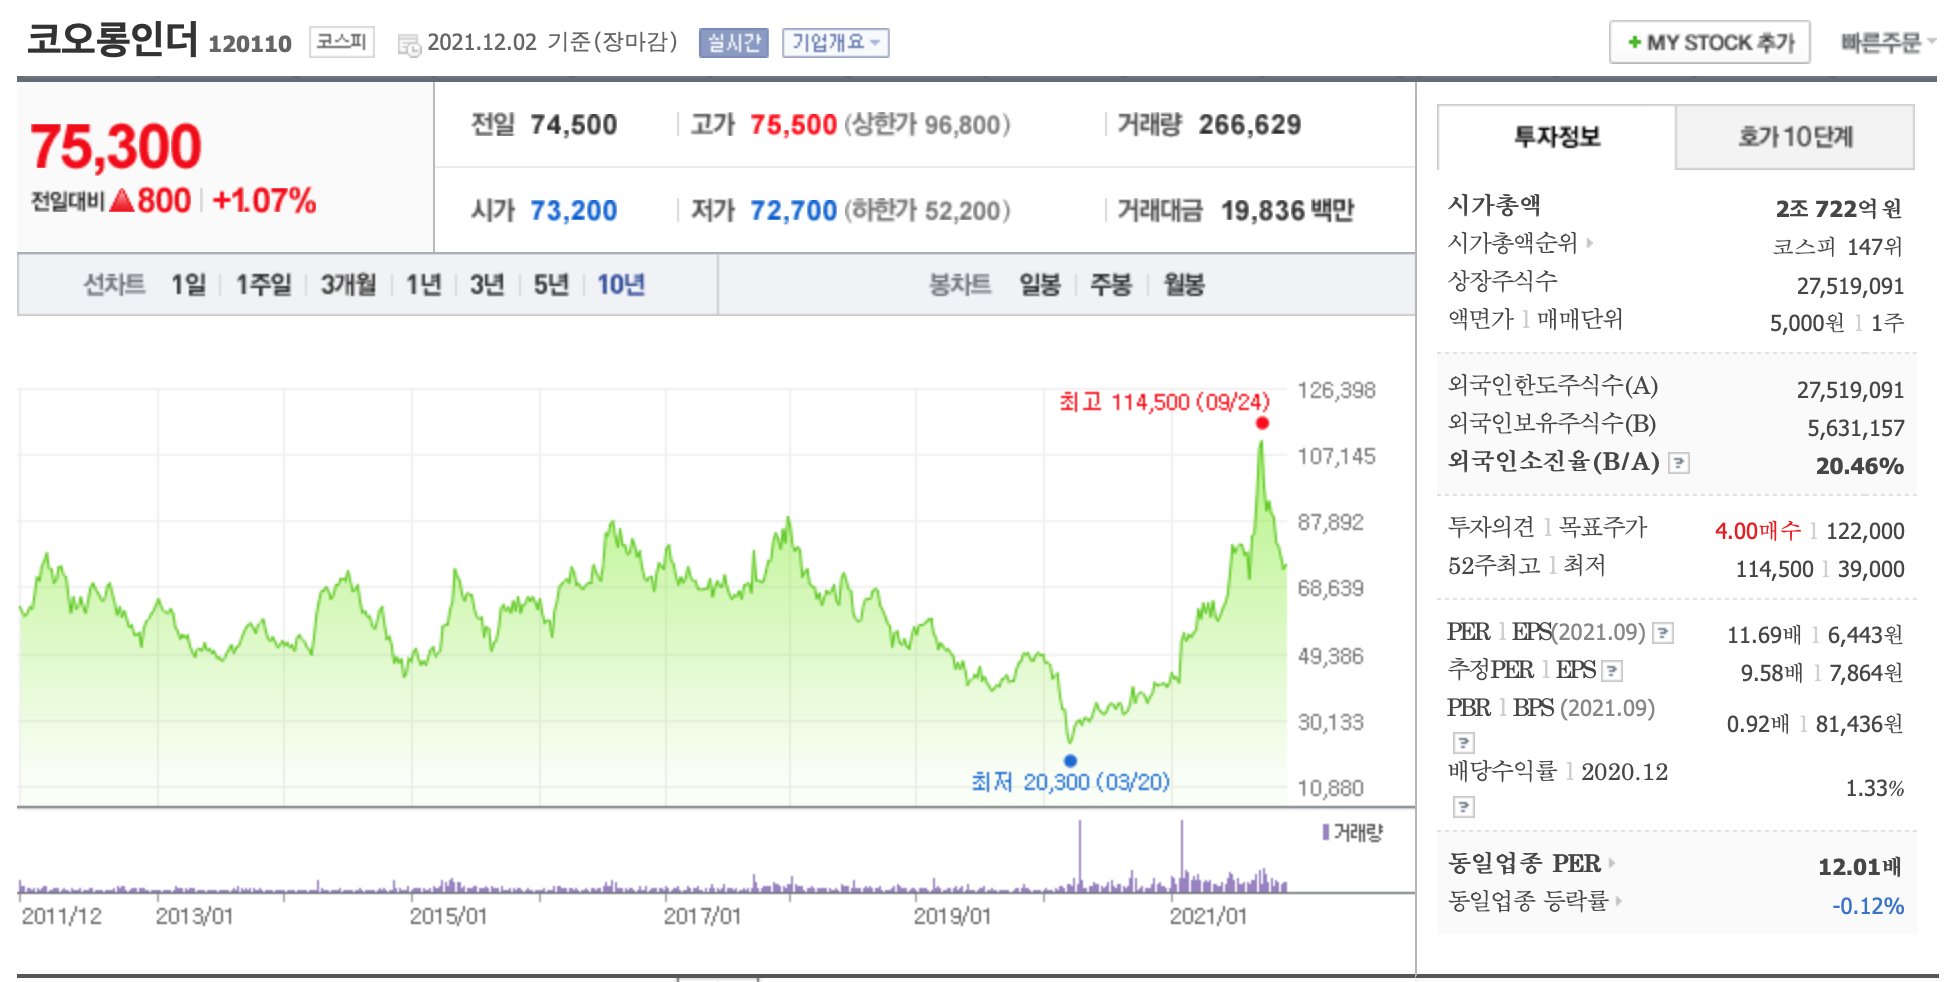Click help icon under PBR BPS

(x=1463, y=743)
